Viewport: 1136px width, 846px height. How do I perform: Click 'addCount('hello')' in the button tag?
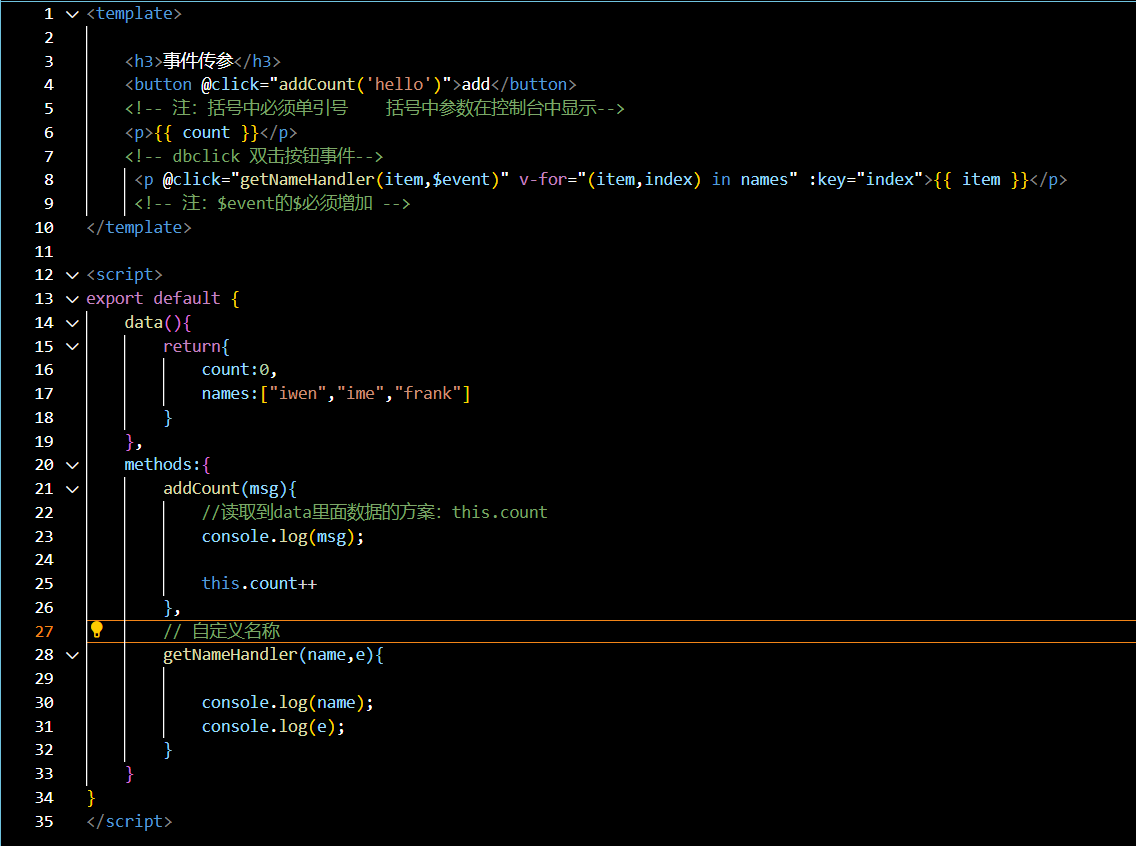(x=361, y=85)
